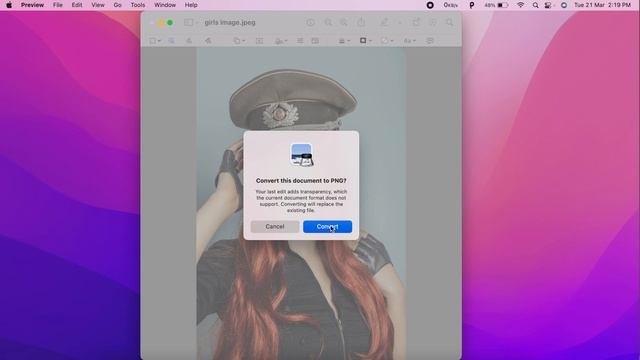Click the P icon in menu bar
The height and width of the screenshot is (360, 640).
point(471,5)
